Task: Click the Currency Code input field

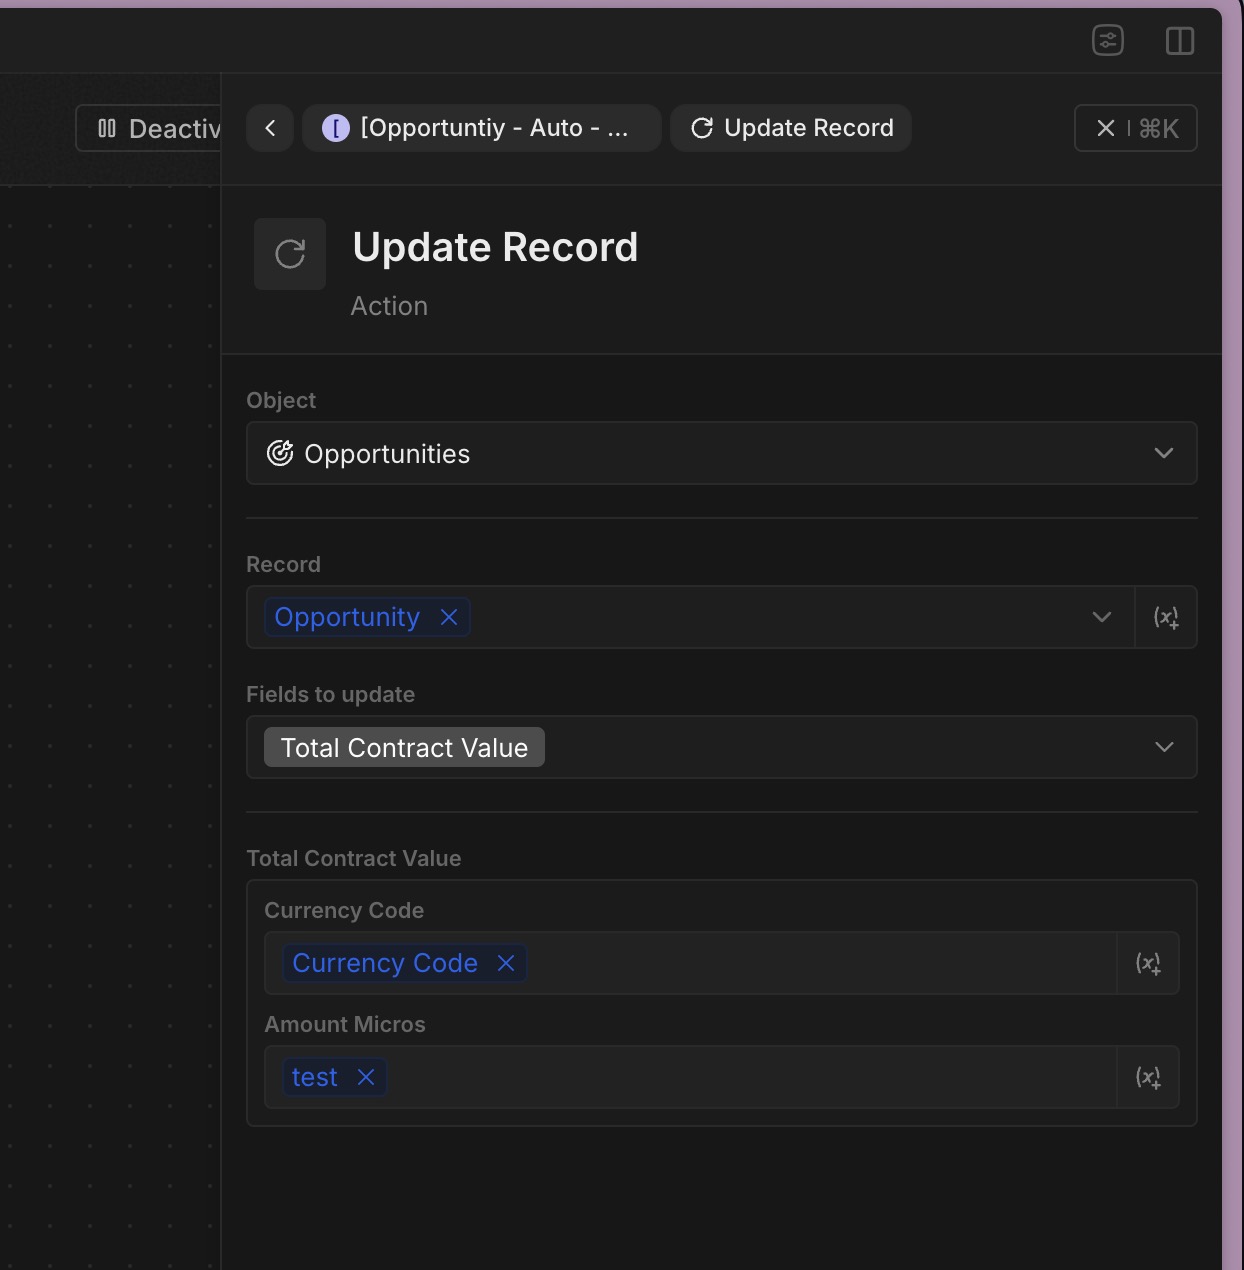Action: pos(690,963)
